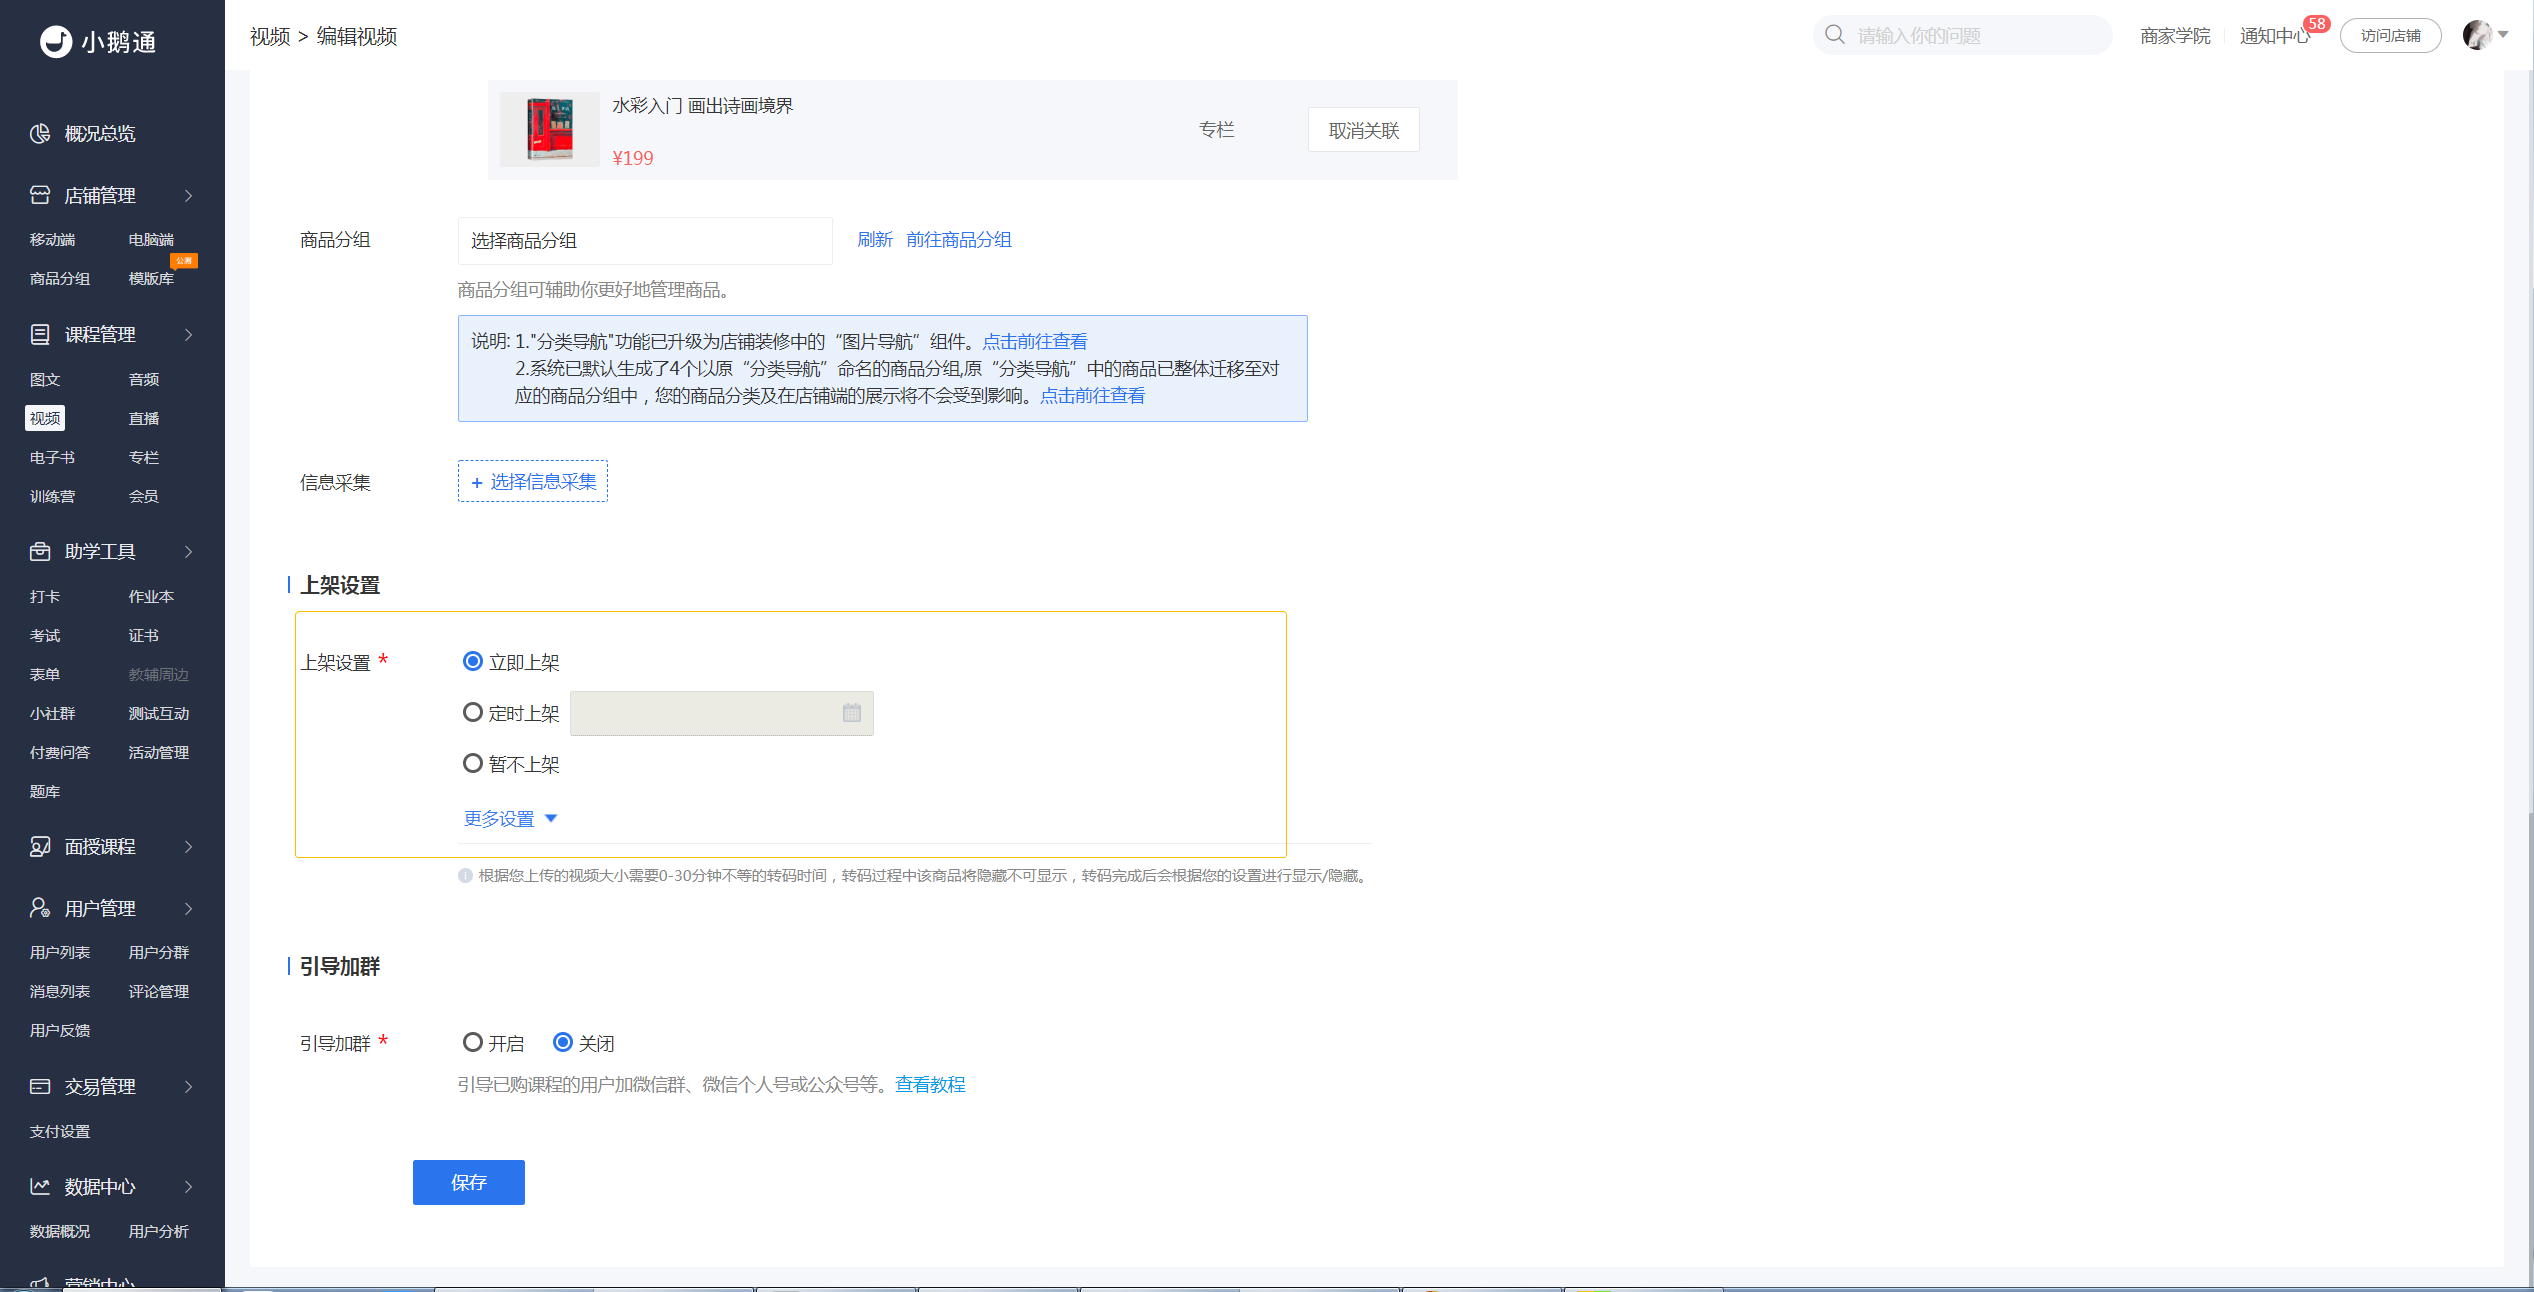Open the 选择商品分组 dropdown

click(645, 241)
